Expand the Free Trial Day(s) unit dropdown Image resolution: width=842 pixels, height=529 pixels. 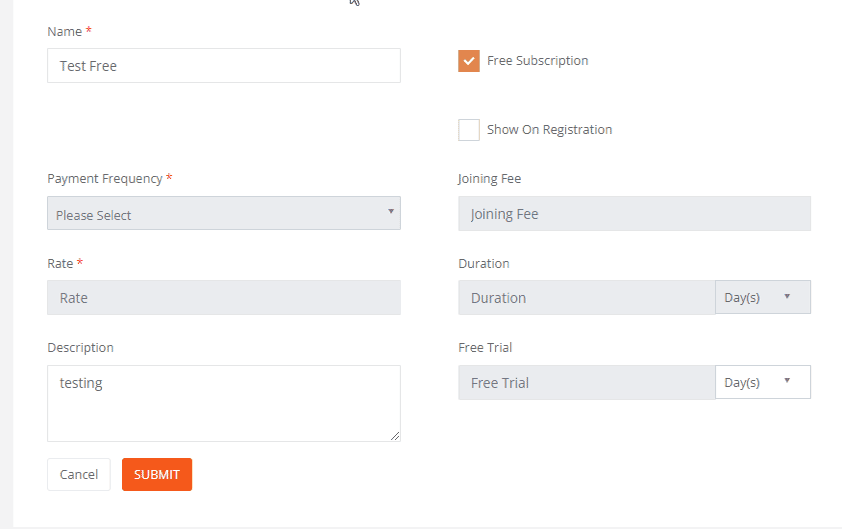coord(762,382)
